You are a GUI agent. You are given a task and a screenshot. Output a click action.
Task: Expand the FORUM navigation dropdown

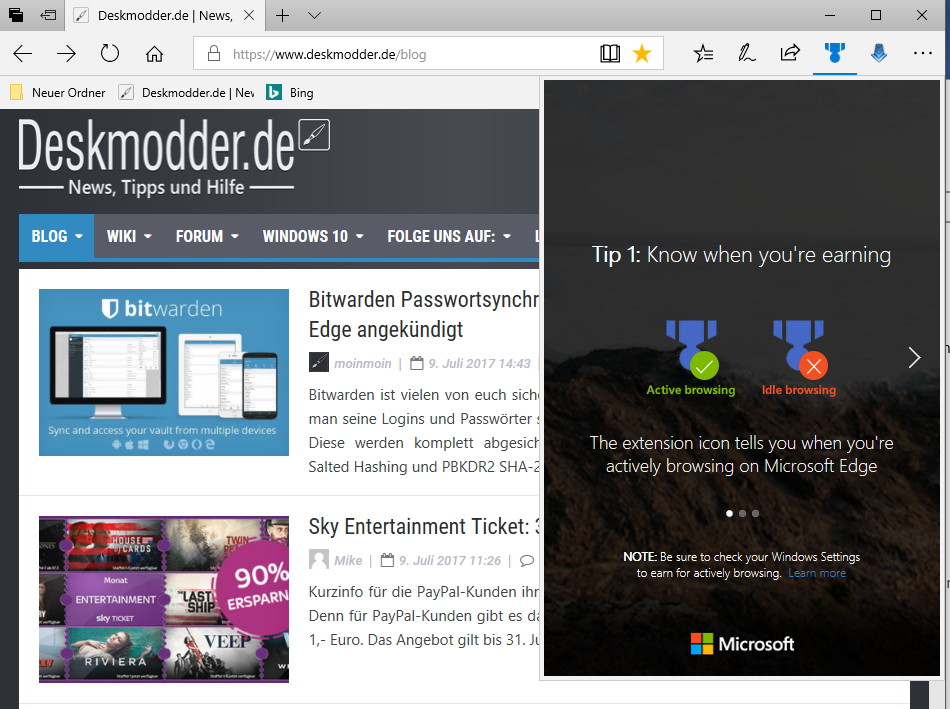click(x=207, y=236)
